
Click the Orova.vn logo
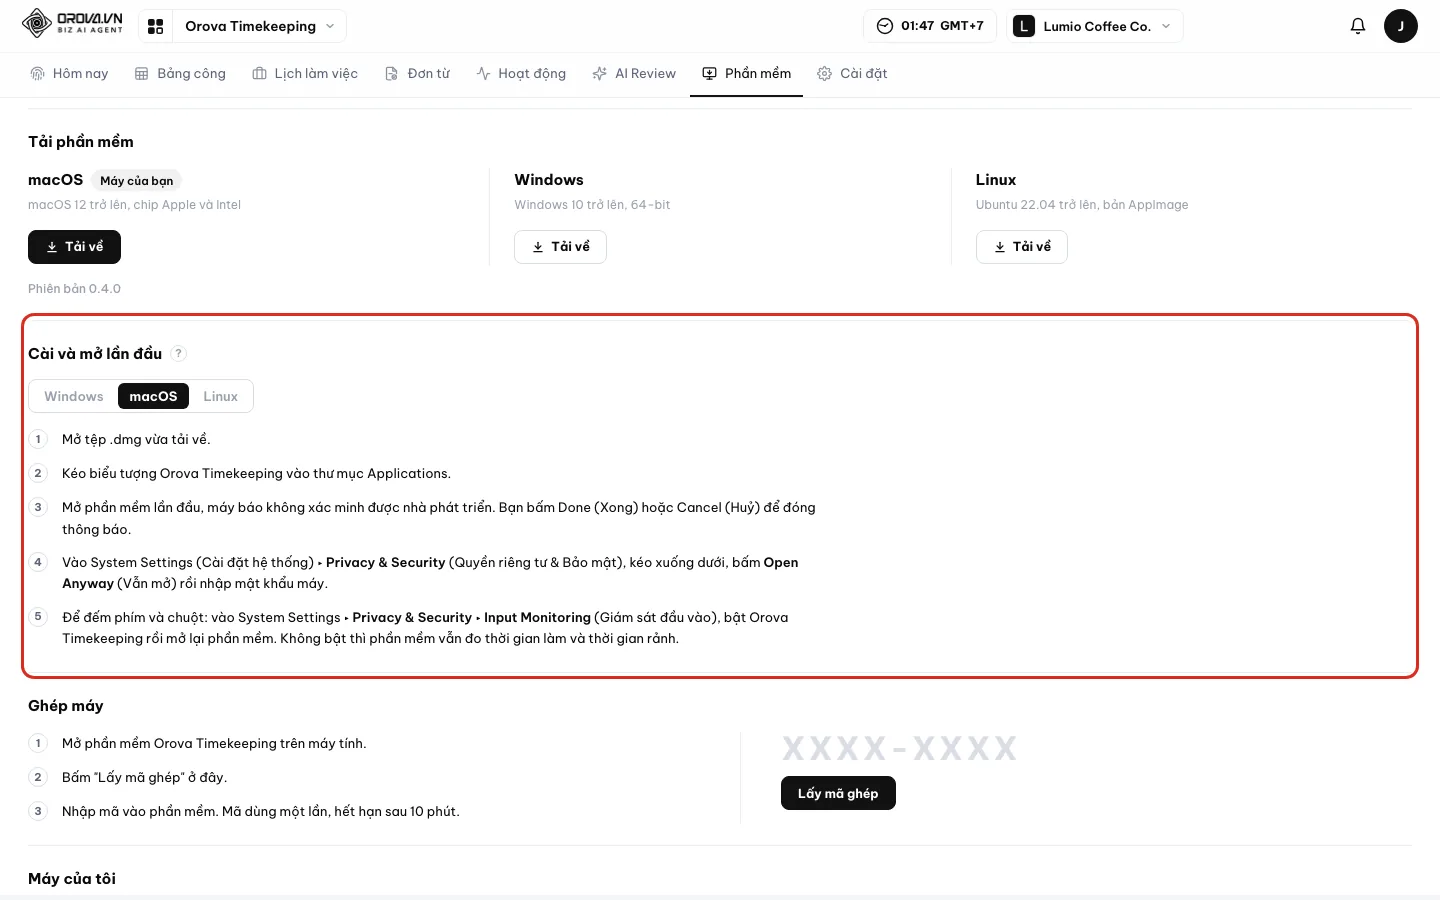pyautogui.click(x=72, y=23)
